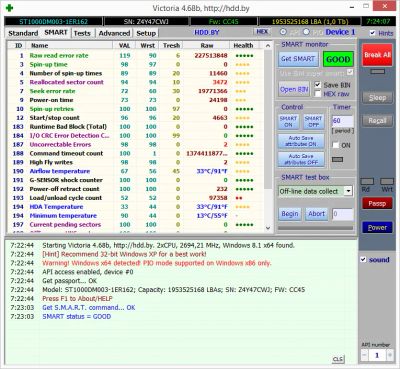Viewport: 400px width, 369px height.
Task: Decrease the API number with minus
Action: click(364, 355)
